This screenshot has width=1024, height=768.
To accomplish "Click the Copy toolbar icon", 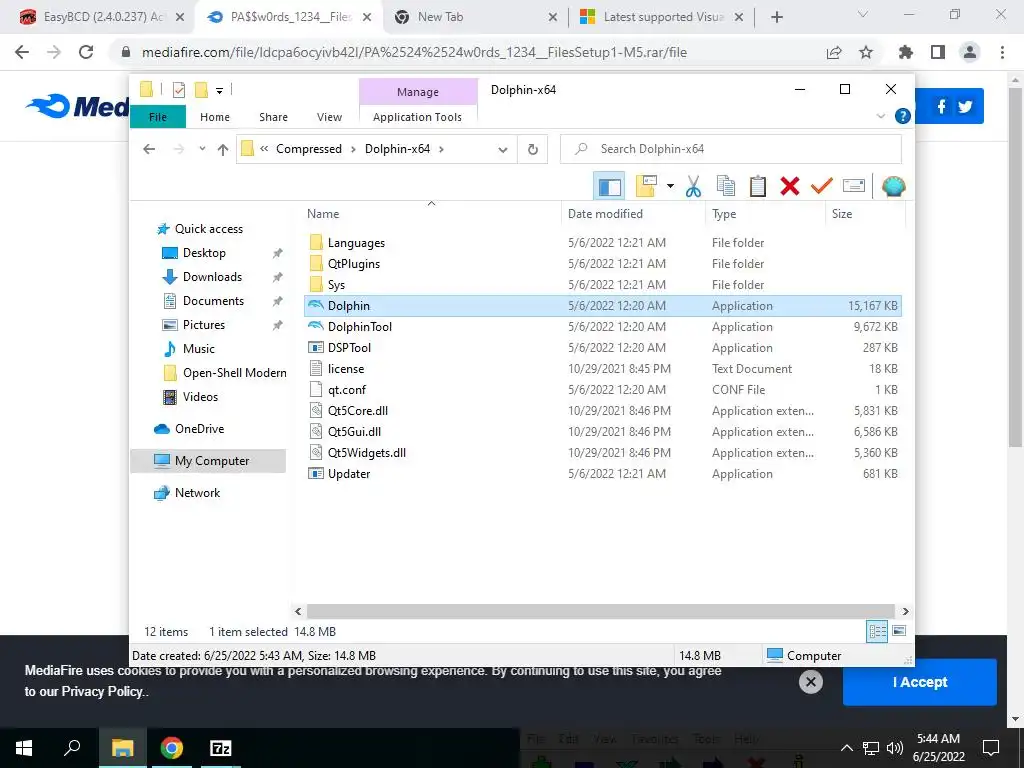I will [x=726, y=187].
